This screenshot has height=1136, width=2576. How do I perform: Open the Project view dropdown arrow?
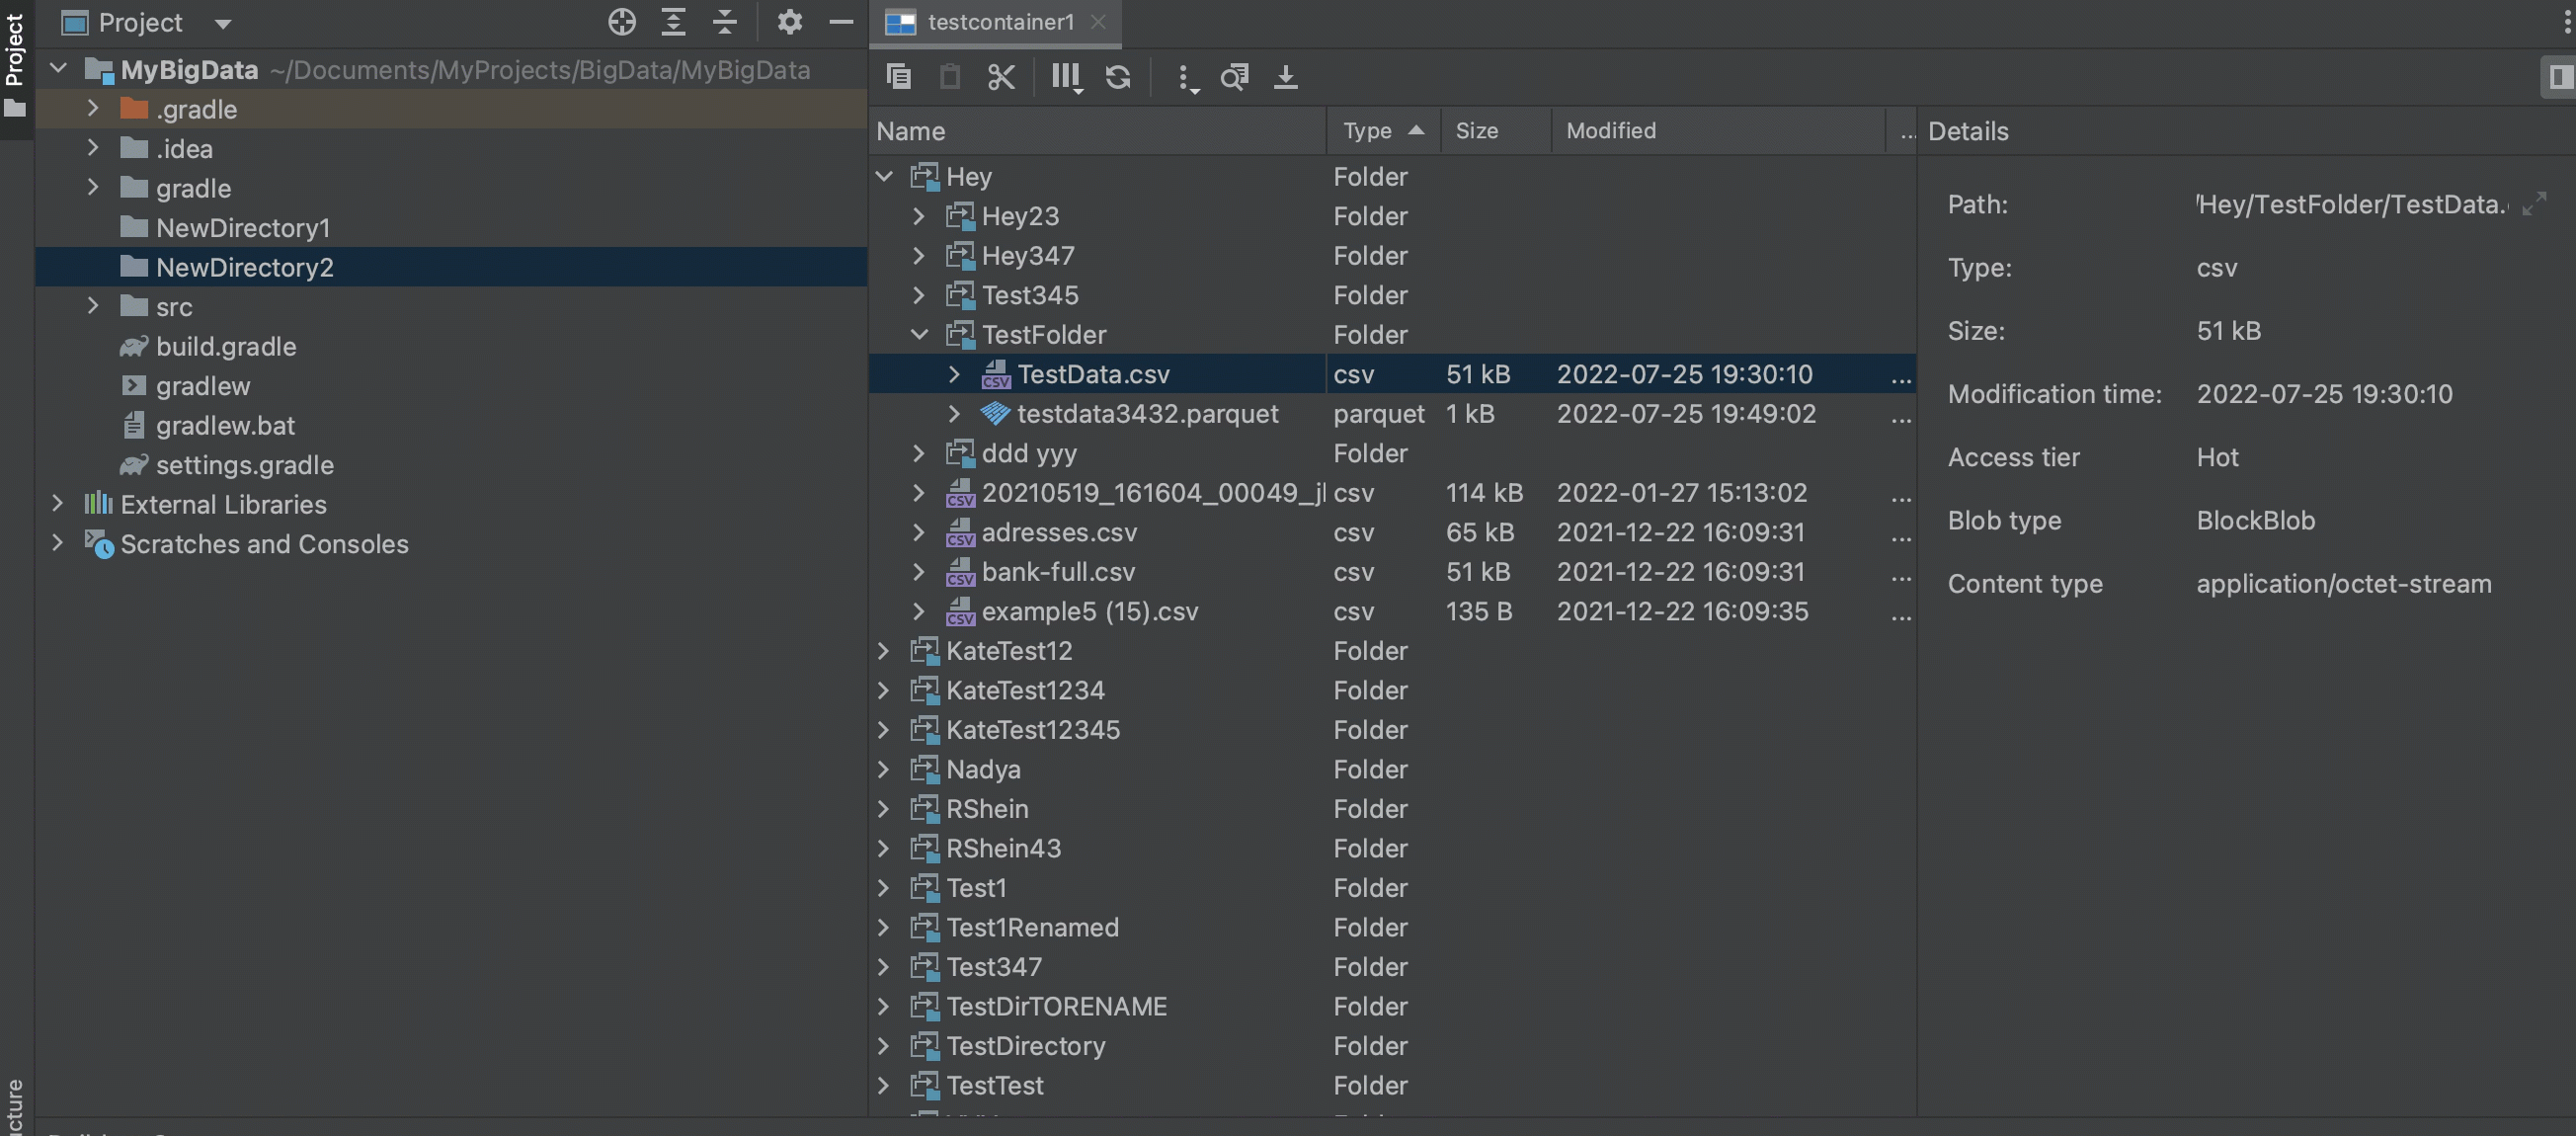point(223,23)
